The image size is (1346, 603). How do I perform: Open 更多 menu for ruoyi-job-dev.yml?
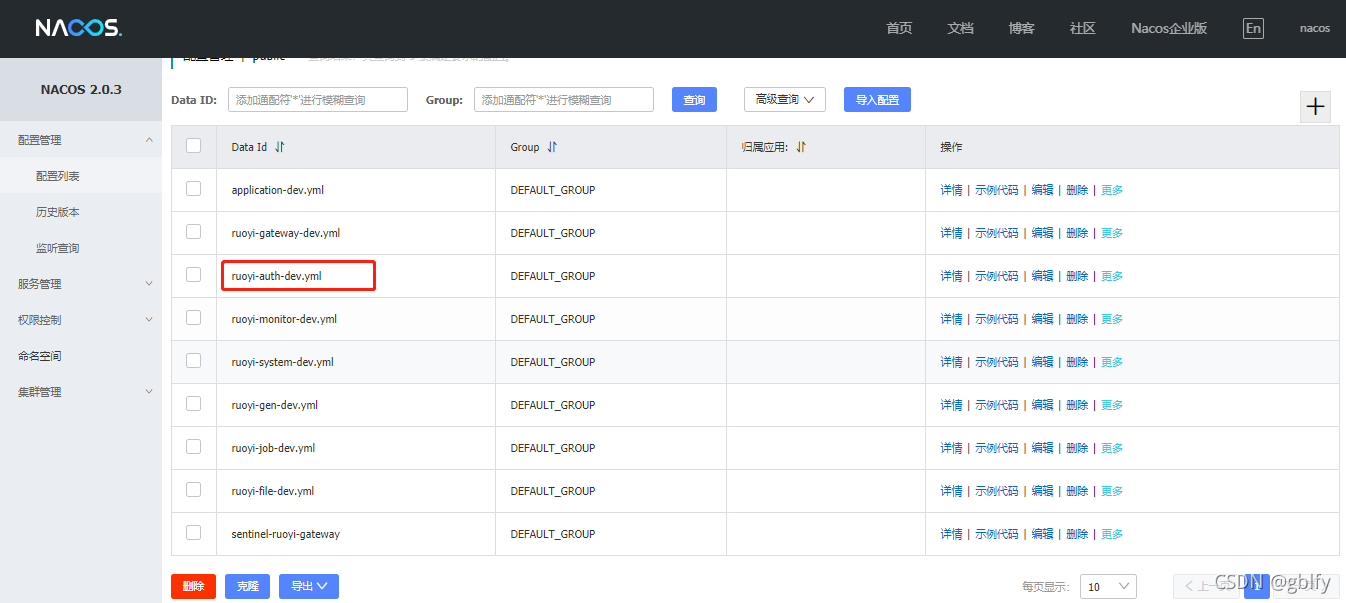pyautogui.click(x=1112, y=448)
